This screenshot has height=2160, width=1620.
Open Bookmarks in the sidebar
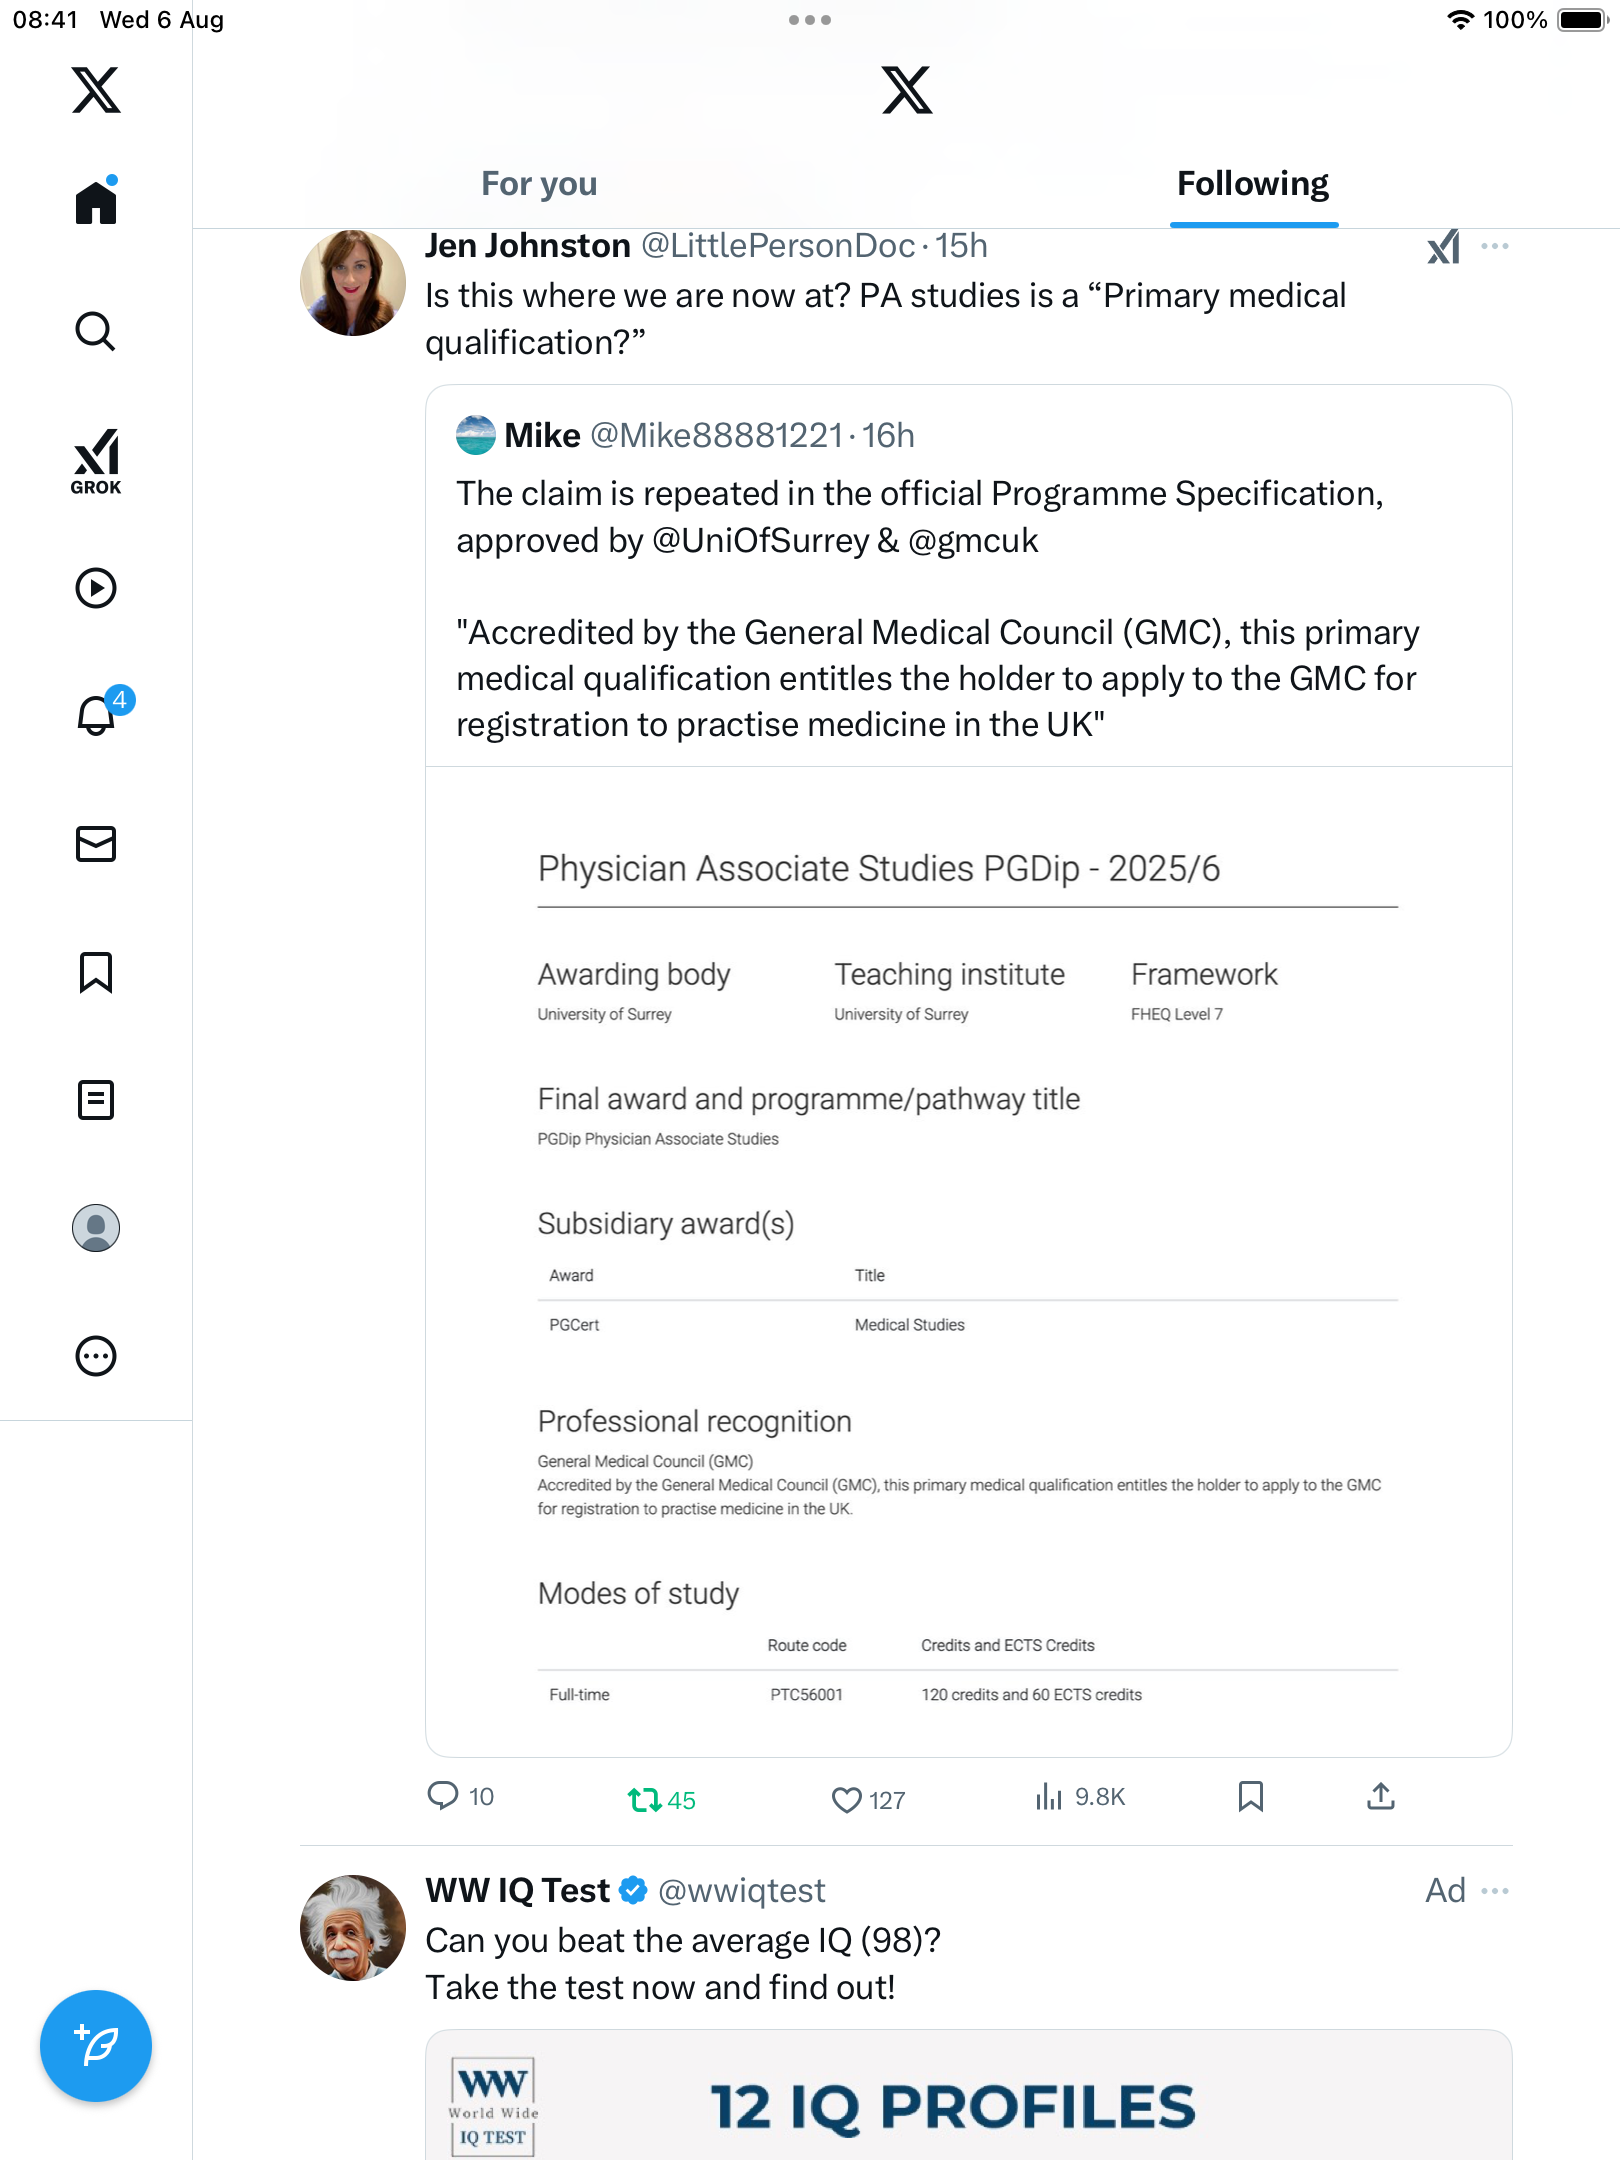96,972
